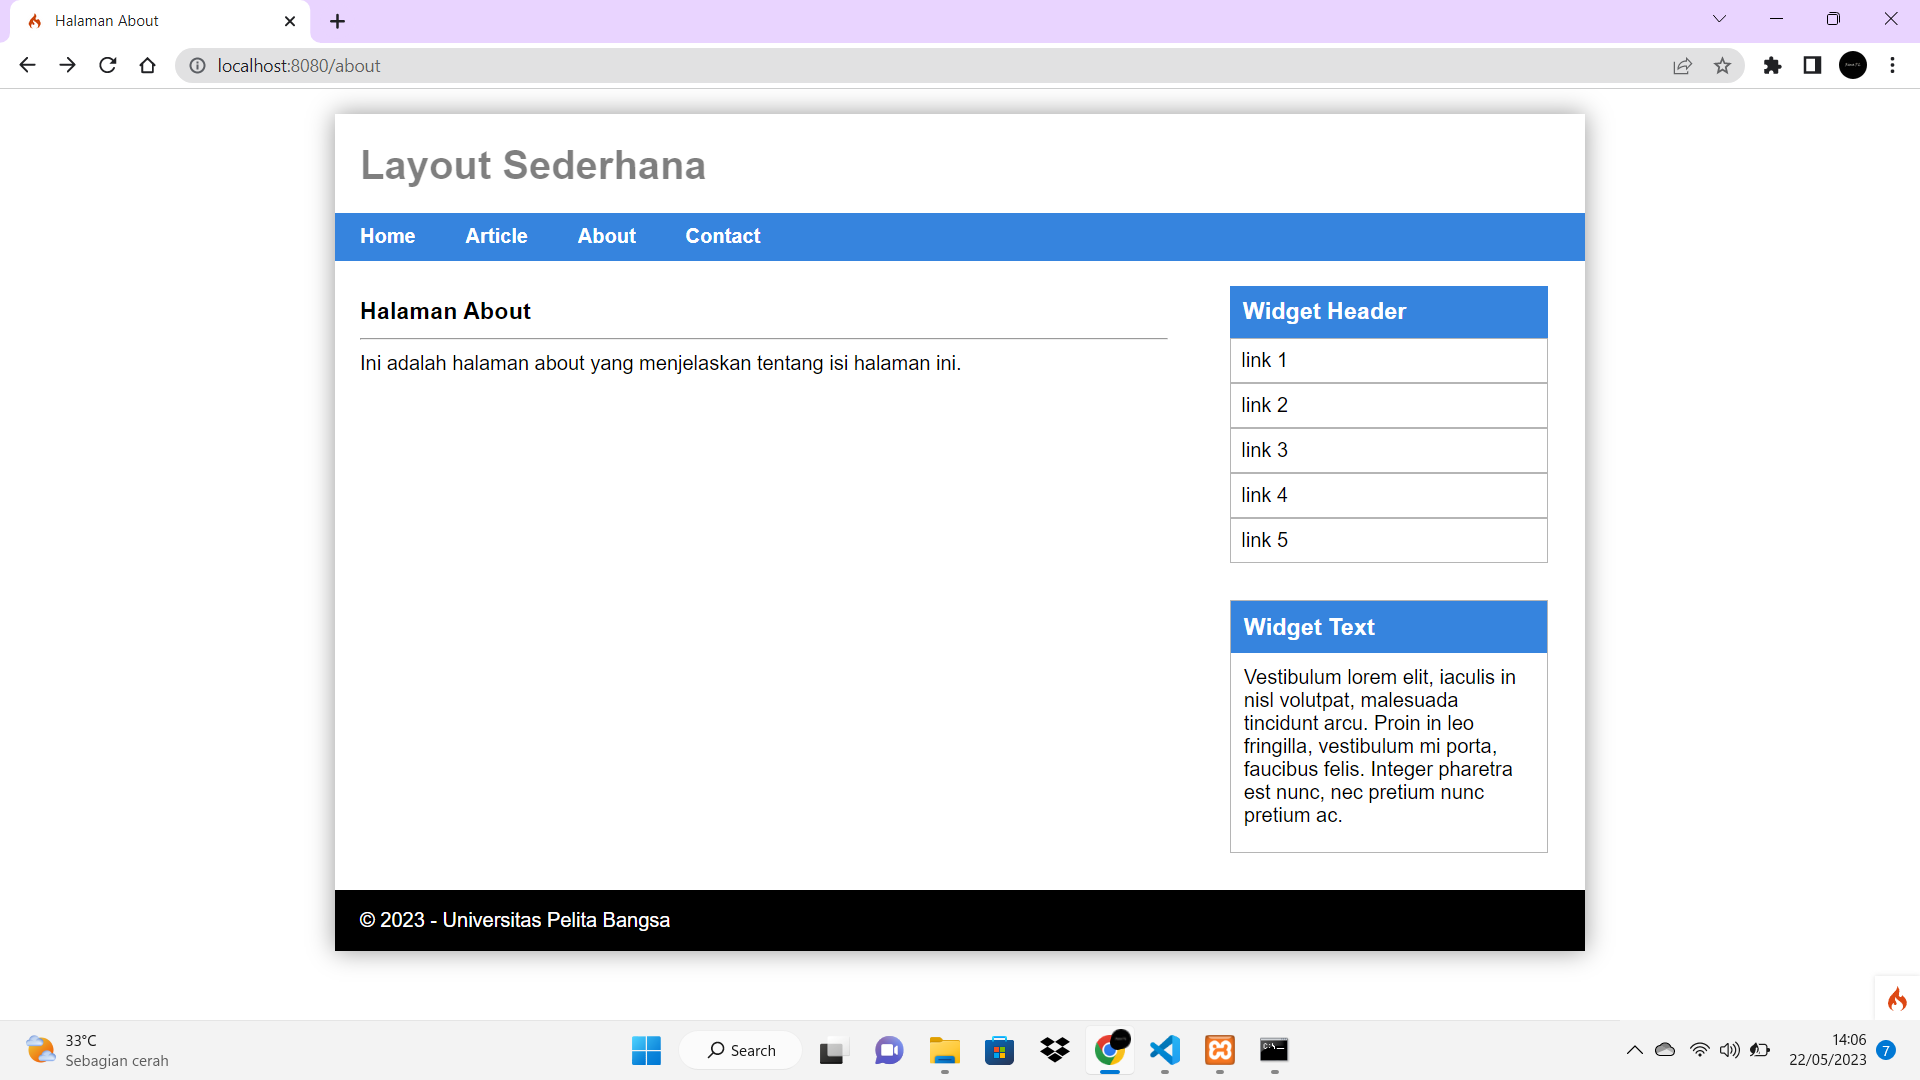Viewport: 1920px width, 1080px height.
Task: Click the CodeIgniter flame icon on the page
Action: [x=1897, y=998]
